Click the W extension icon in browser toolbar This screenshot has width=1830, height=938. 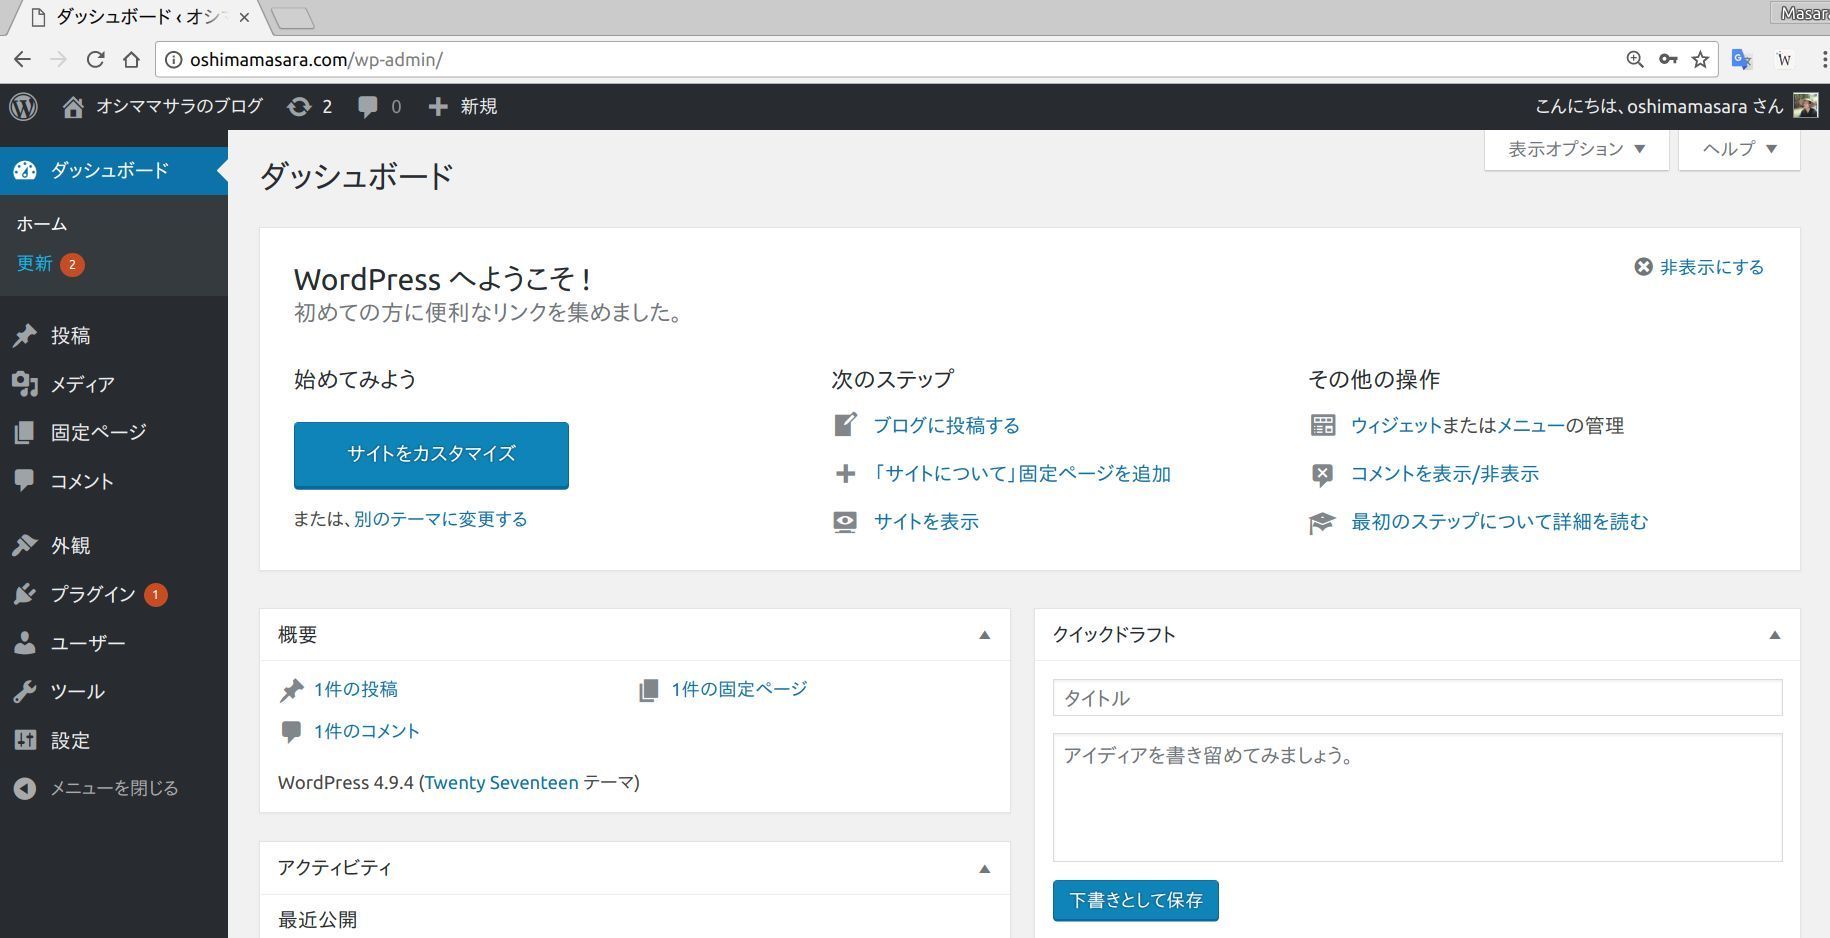(x=1784, y=60)
